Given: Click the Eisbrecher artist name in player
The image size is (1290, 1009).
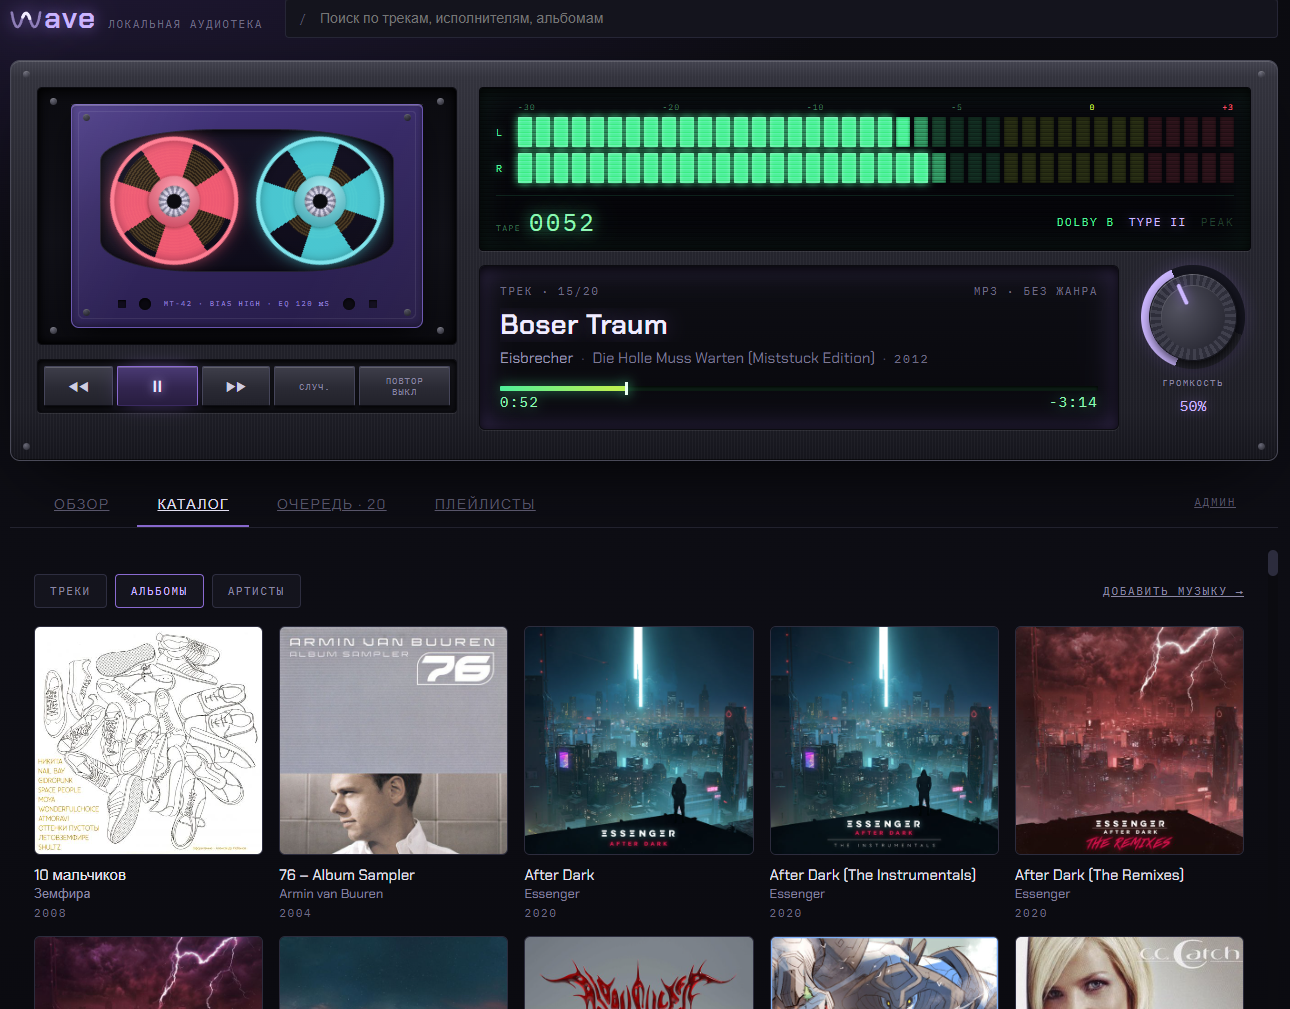Looking at the screenshot, I should tap(536, 358).
